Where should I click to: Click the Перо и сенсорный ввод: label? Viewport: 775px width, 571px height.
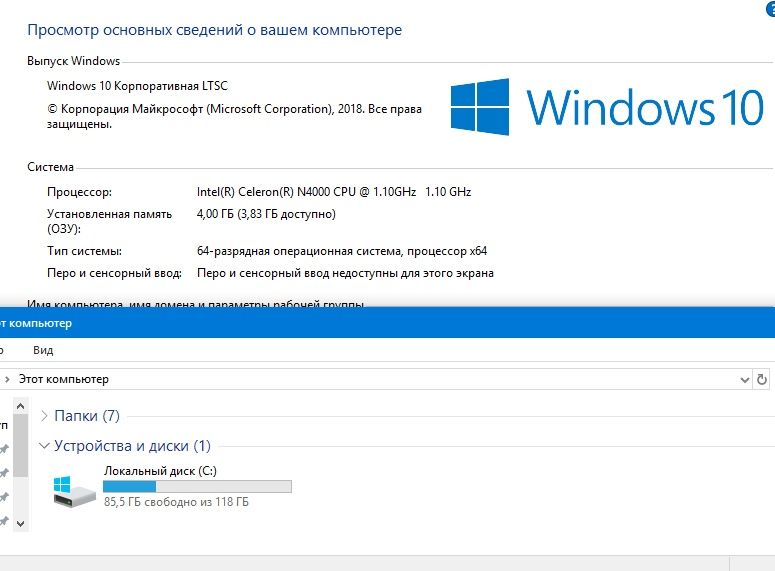(114, 273)
